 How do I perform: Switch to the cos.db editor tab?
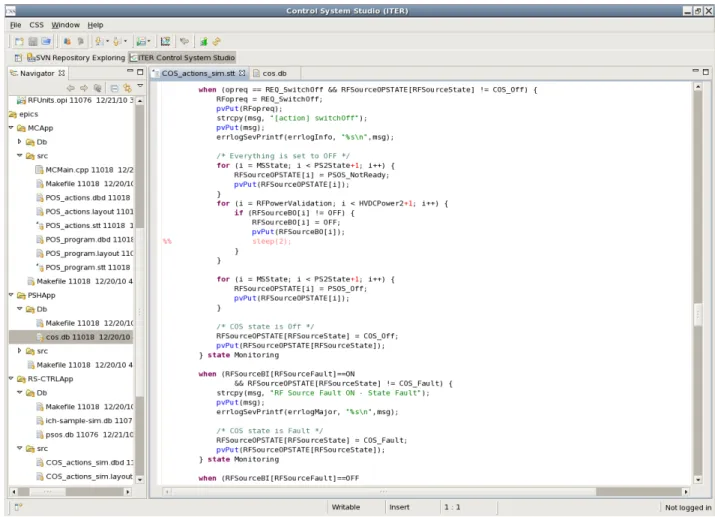click(x=274, y=73)
